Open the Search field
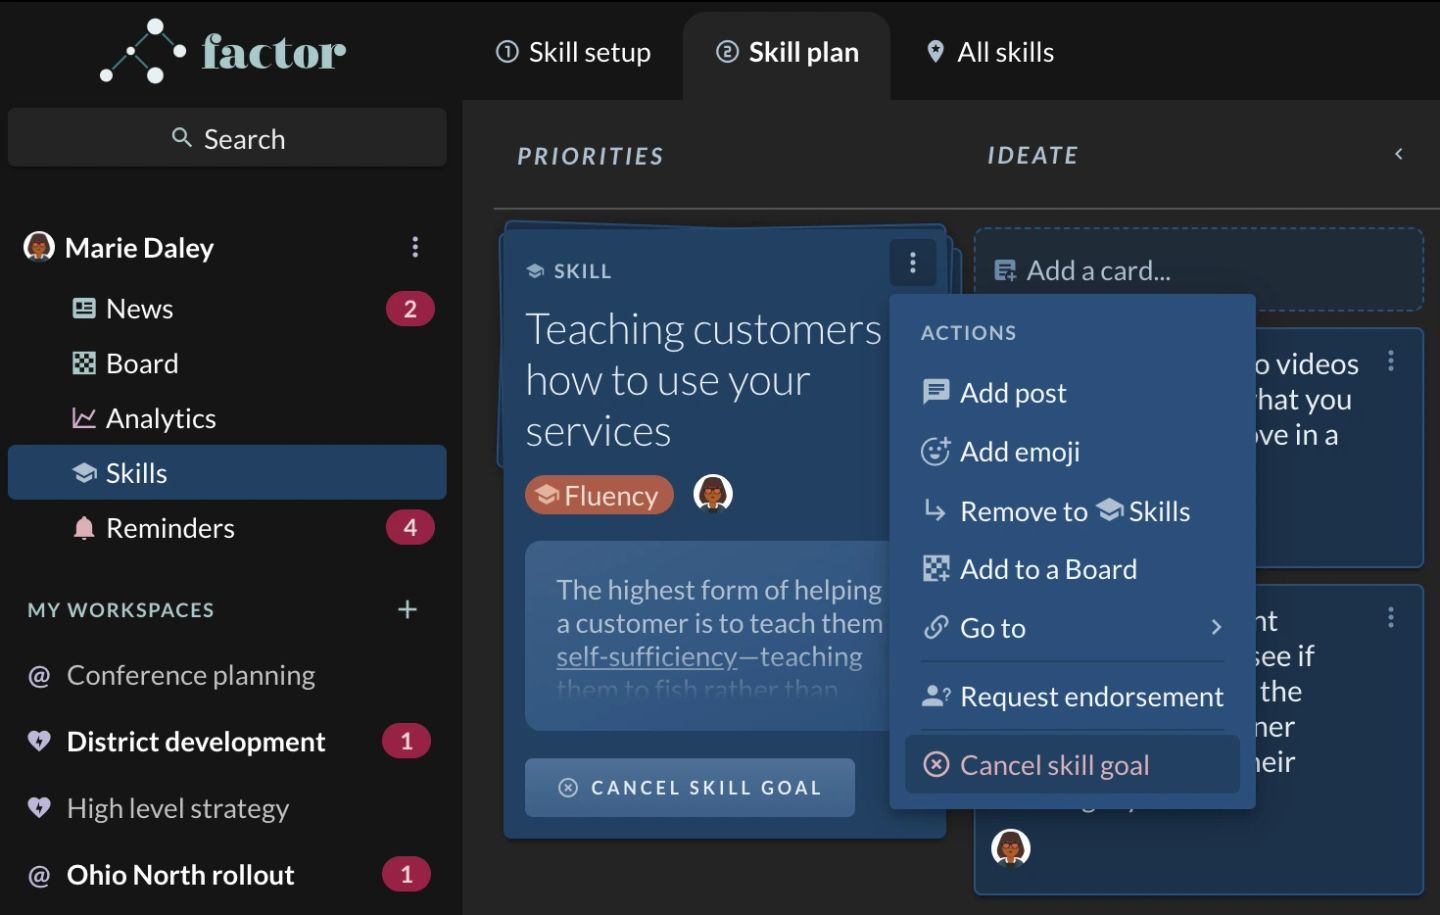1440x915 pixels. click(227, 138)
